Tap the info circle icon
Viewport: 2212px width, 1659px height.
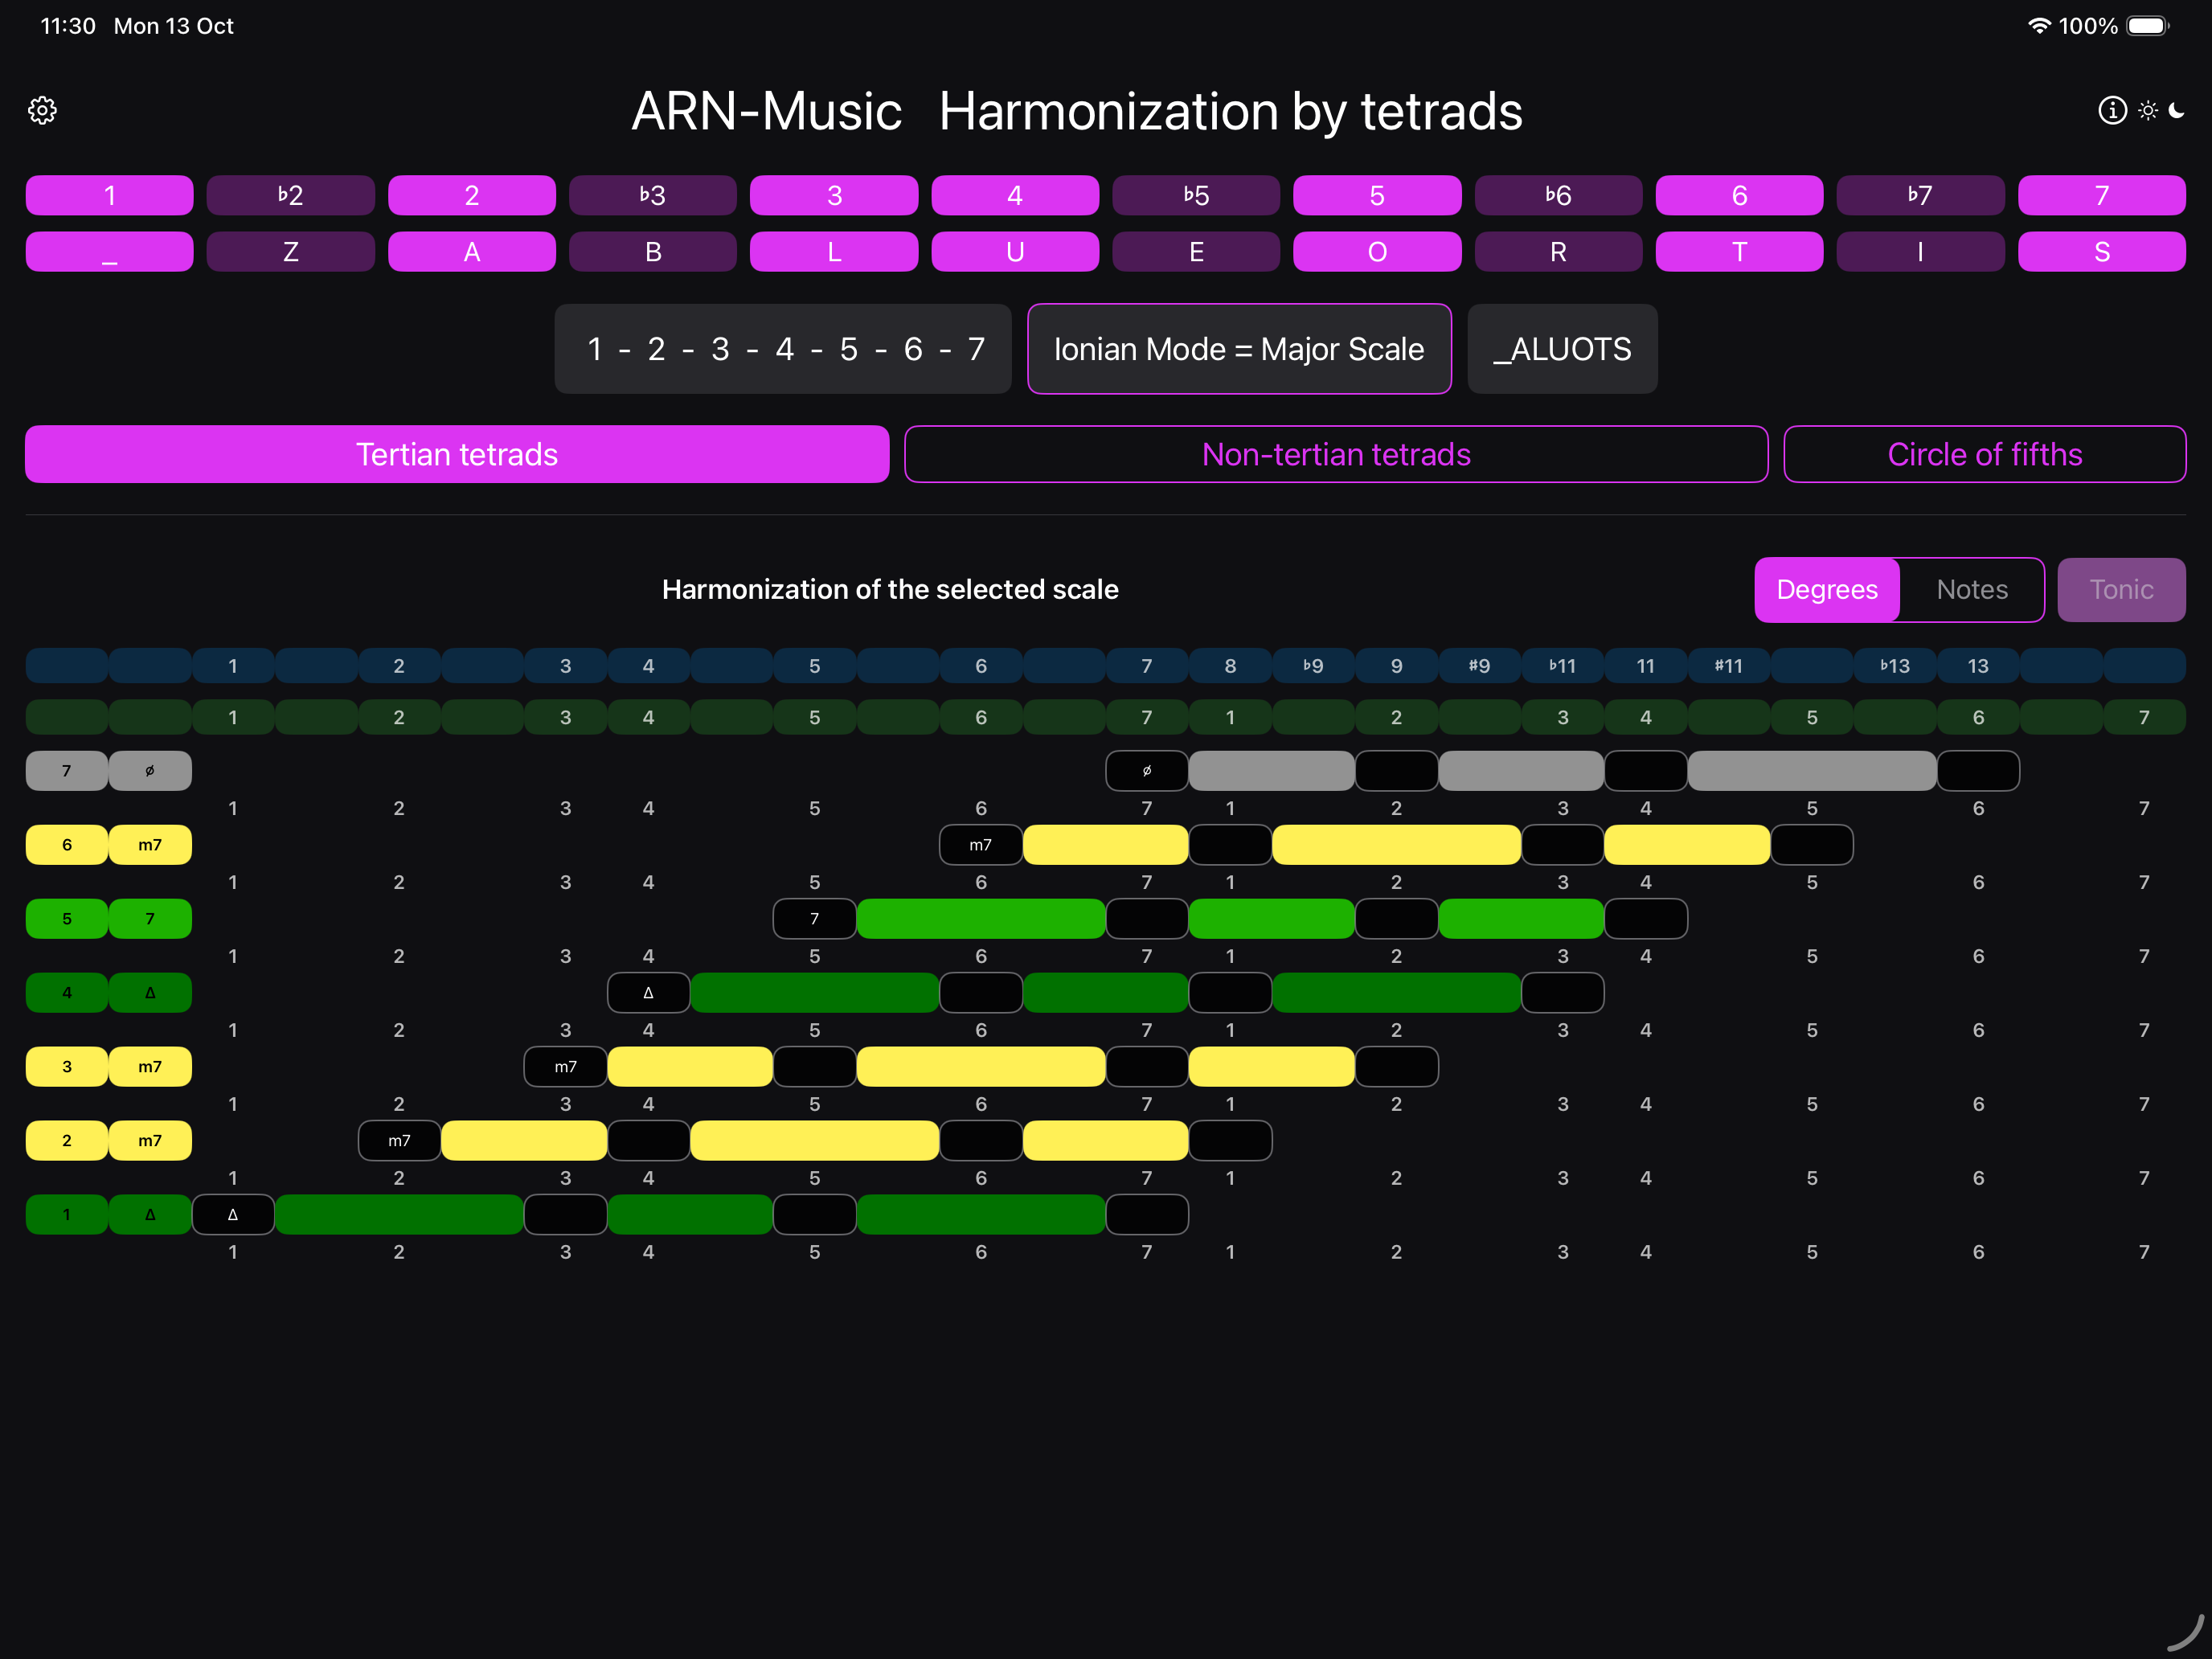click(2112, 110)
